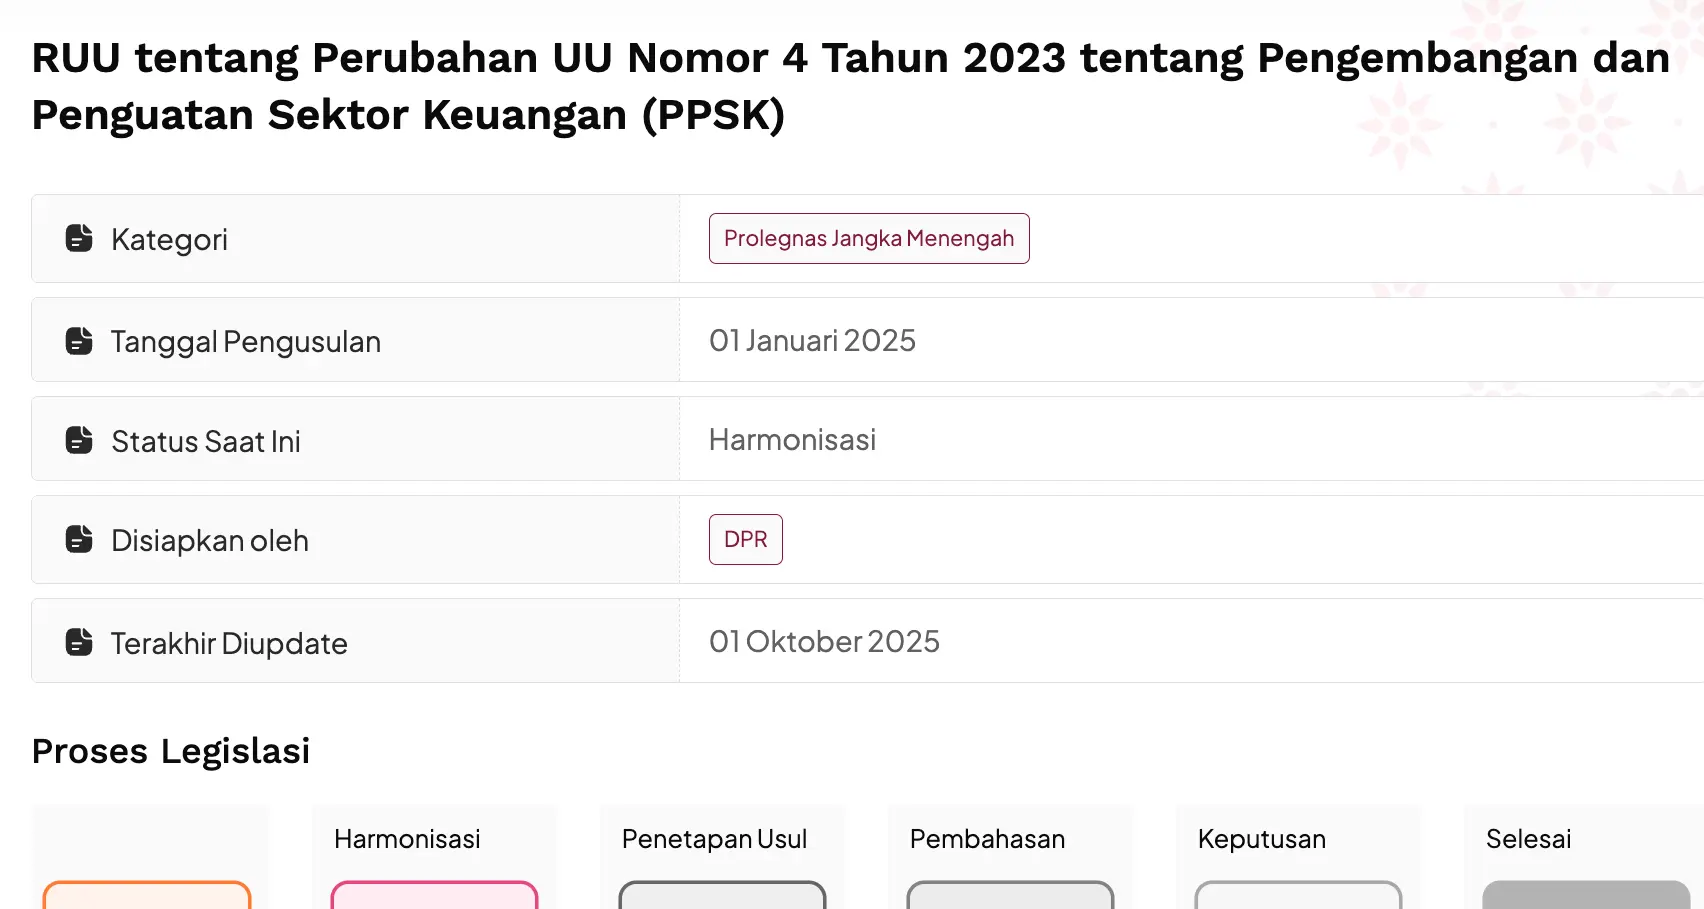Click the document icon beside Status Saat Ini
Screen dimensions: 1704x909
pos(78,440)
